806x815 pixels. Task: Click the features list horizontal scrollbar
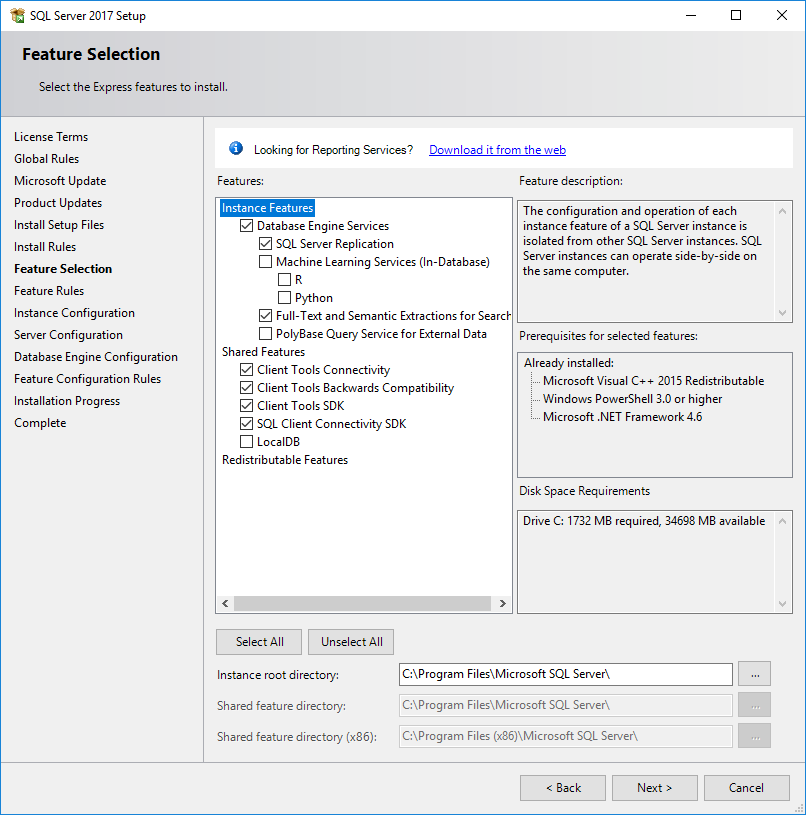[x=360, y=604]
